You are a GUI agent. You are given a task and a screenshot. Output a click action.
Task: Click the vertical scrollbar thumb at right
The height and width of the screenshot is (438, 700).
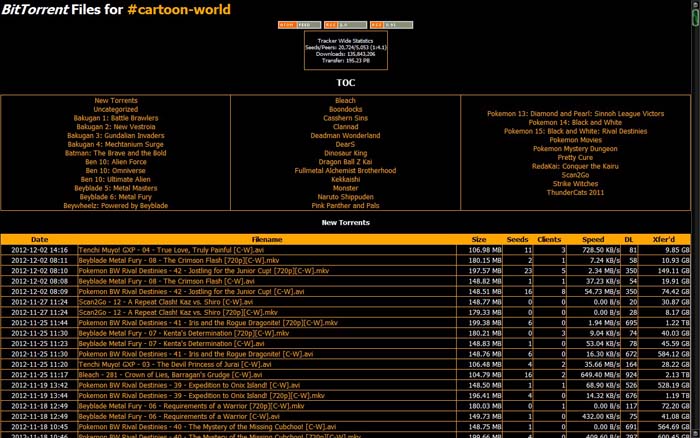(696, 17)
